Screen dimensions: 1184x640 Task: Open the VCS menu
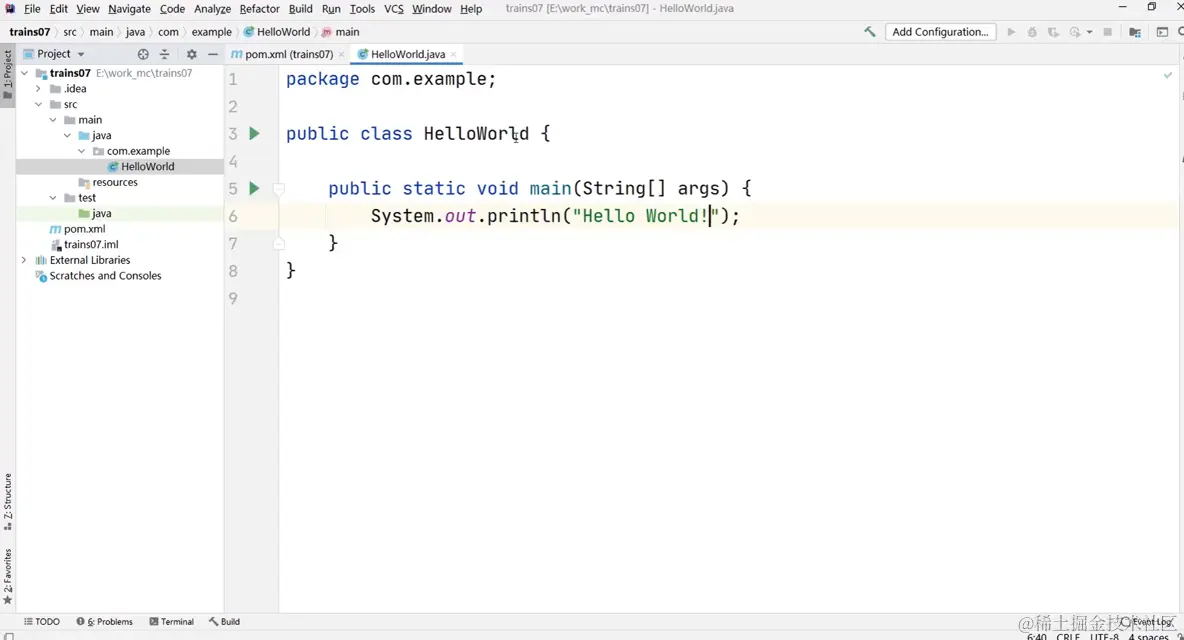coord(393,9)
